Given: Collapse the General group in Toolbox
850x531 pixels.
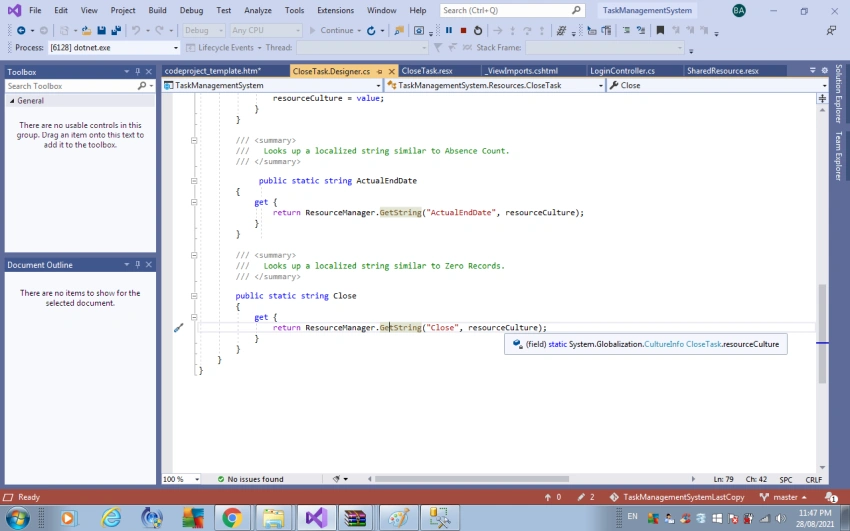Looking at the screenshot, I should pos(12,101).
